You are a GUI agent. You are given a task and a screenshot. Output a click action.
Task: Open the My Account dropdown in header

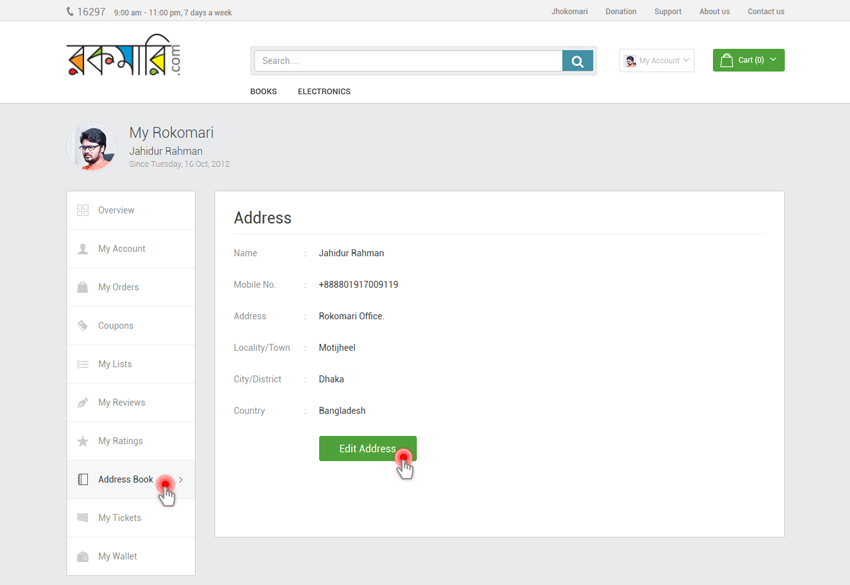pos(657,61)
